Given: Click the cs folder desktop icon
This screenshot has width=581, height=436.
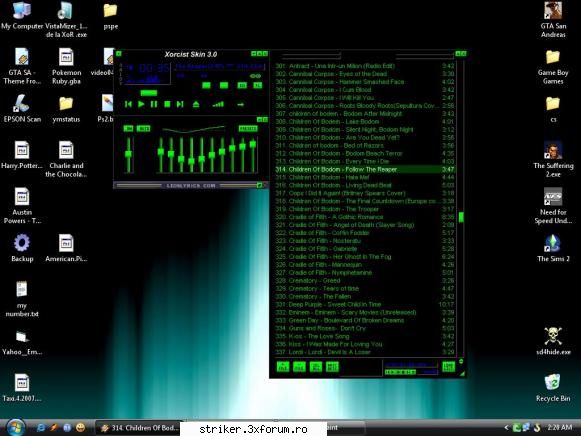Looking at the screenshot, I should click(x=553, y=109).
